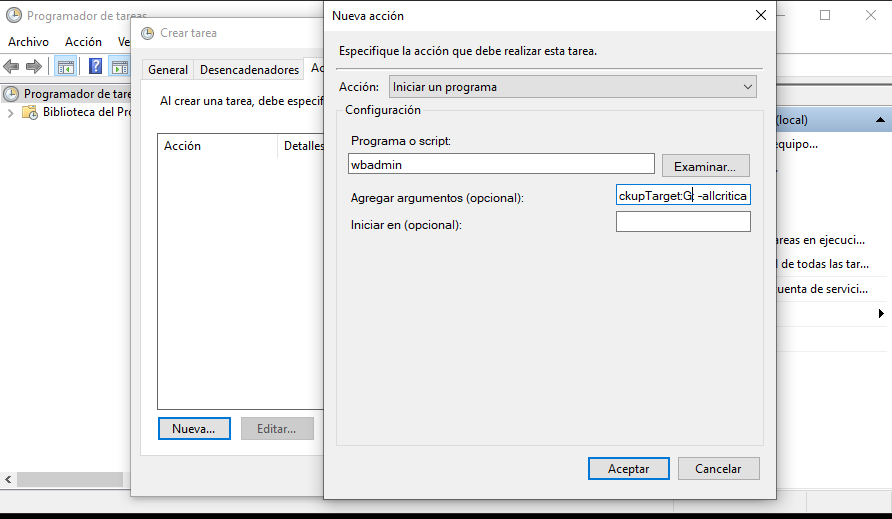Click the Iniciar en (opcional) field
The height and width of the screenshot is (519, 892).
[x=683, y=222]
